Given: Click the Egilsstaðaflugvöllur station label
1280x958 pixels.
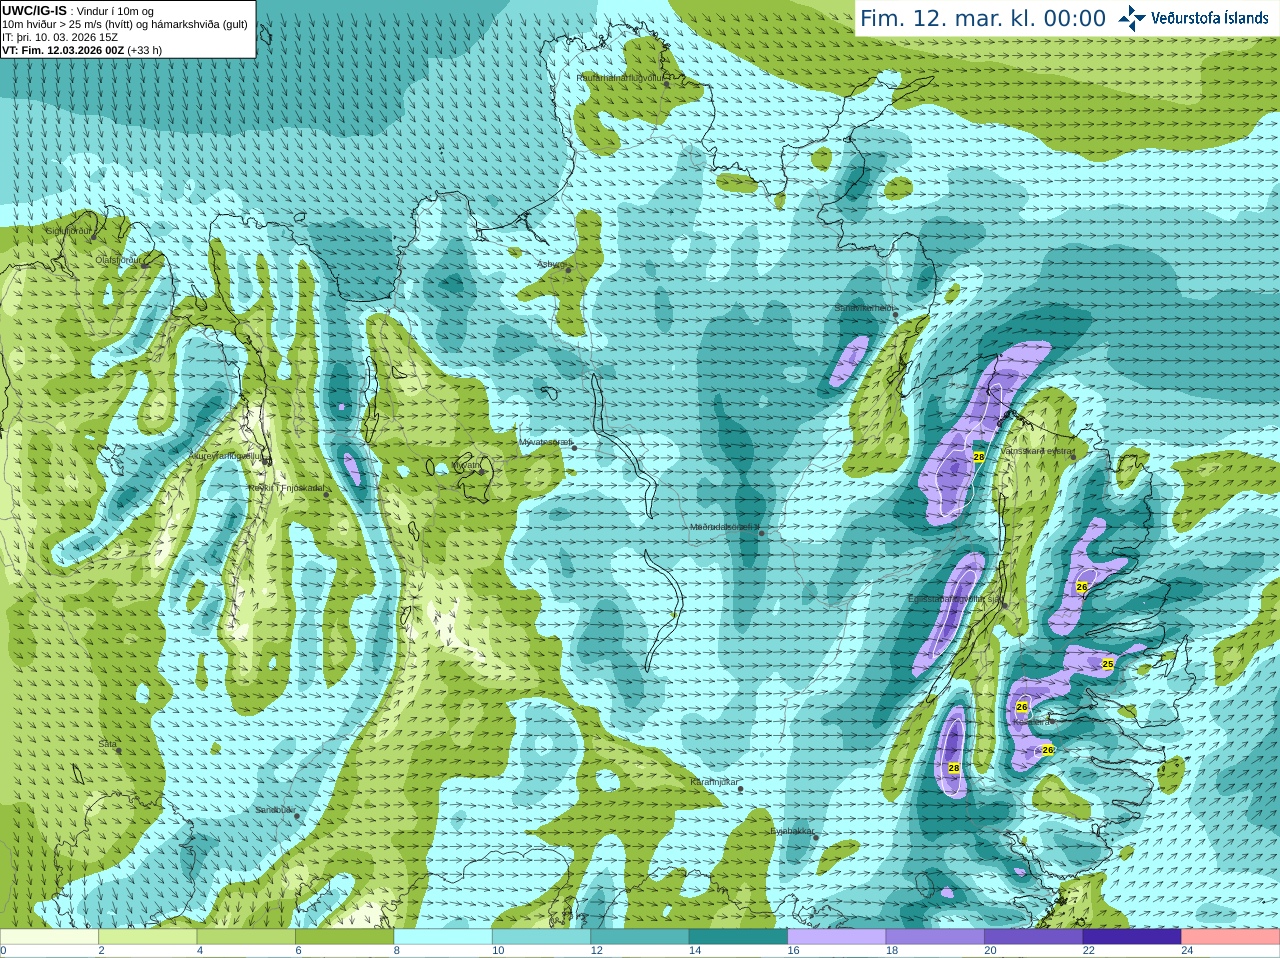Looking at the screenshot, I should click(954, 599).
